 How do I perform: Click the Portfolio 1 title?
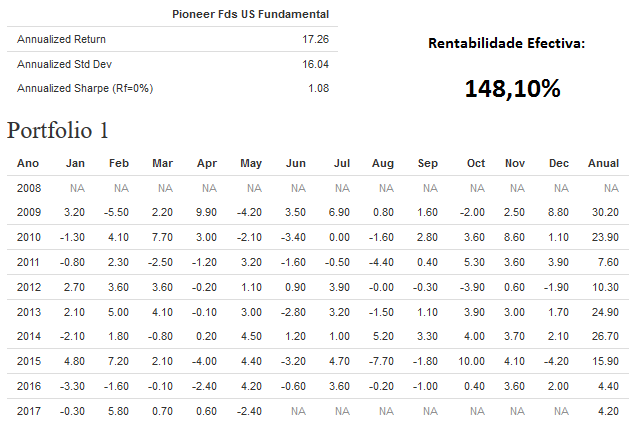click(57, 130)
